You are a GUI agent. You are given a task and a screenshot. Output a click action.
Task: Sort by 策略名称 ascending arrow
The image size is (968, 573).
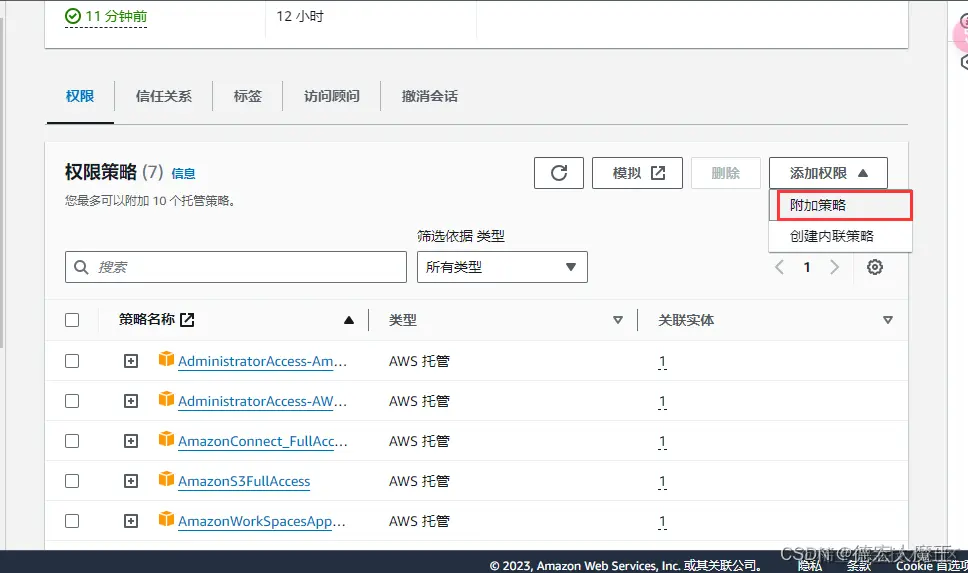pyautogui.click(x=349, y=320)
